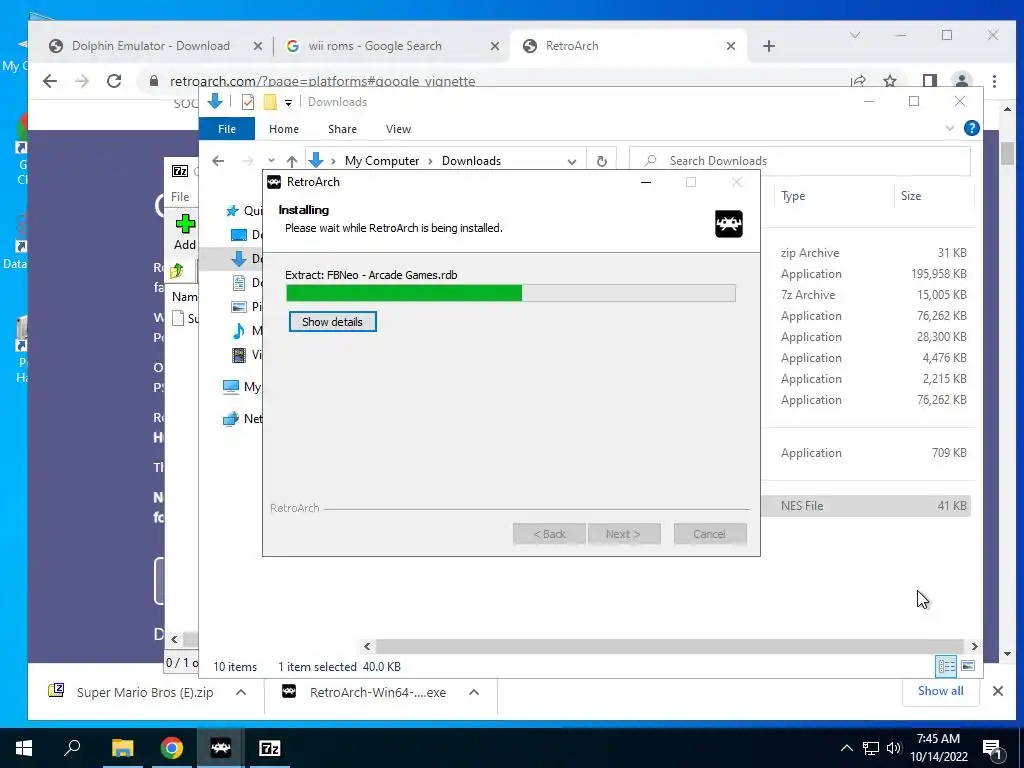Image resolution: width=1024 pixels, height=768 pixels.
Task: Click Show all downloads
Action: coord(940,691)
